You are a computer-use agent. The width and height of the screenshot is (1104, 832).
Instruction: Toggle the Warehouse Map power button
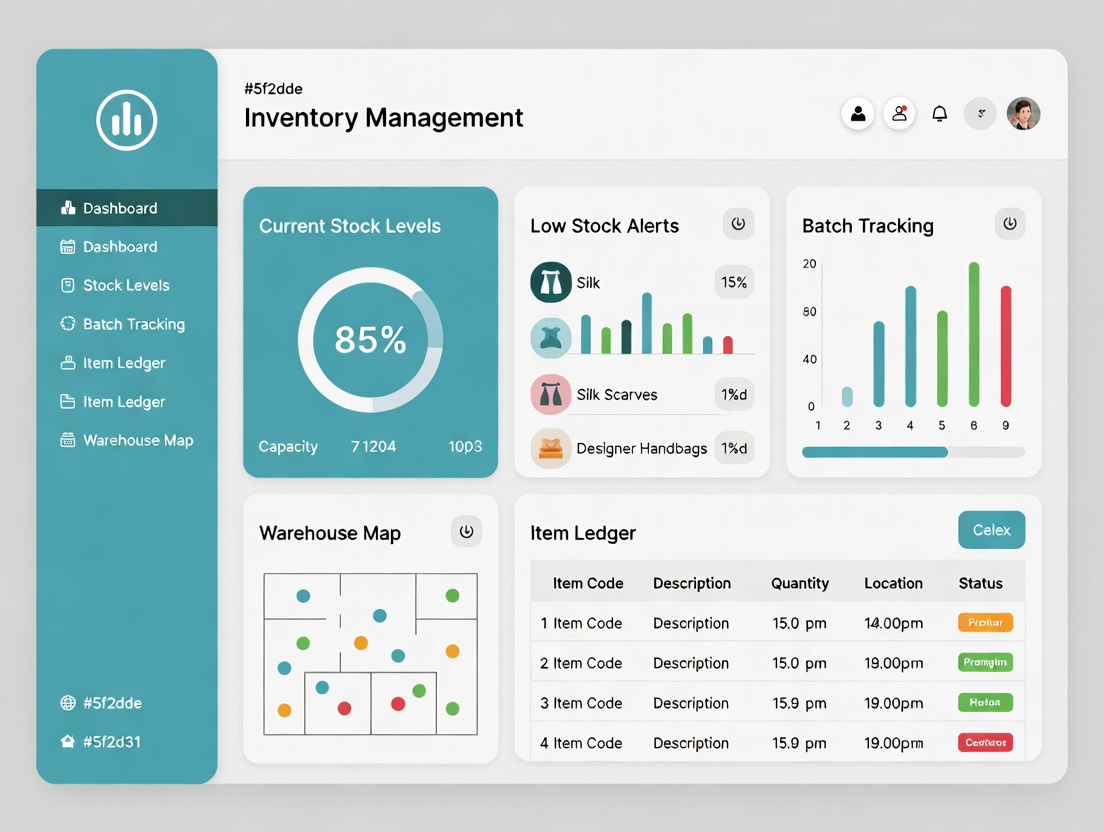[x=466, y=532]
